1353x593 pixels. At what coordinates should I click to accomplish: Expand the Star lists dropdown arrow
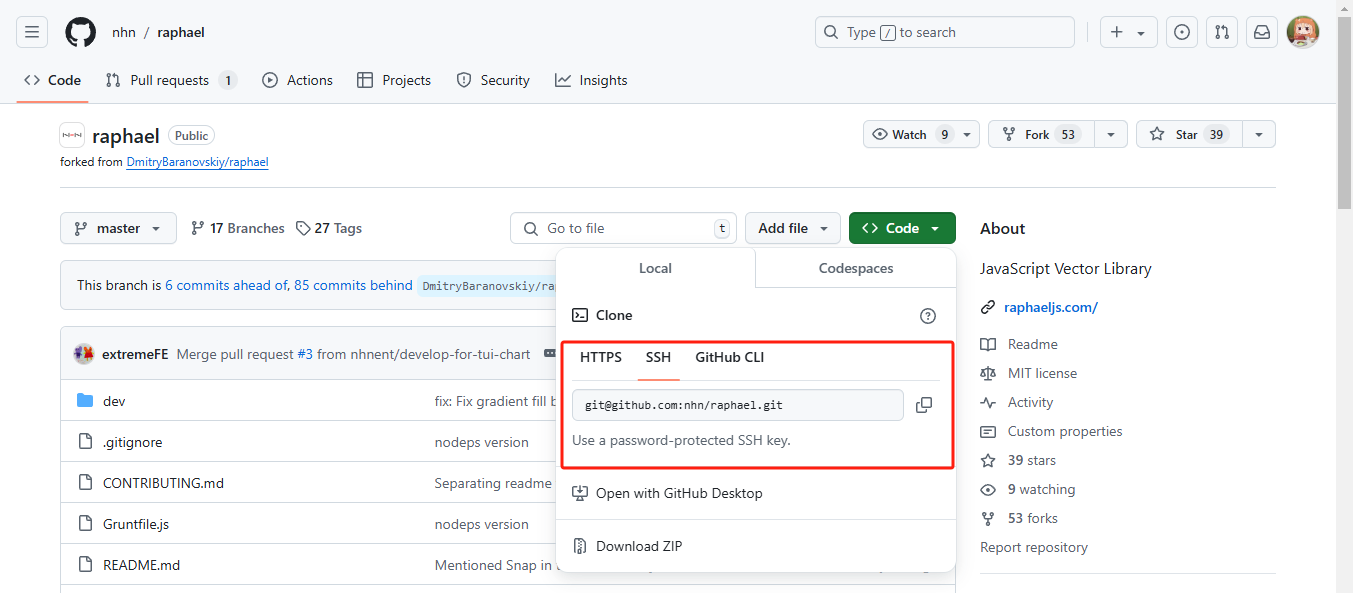1259,134
